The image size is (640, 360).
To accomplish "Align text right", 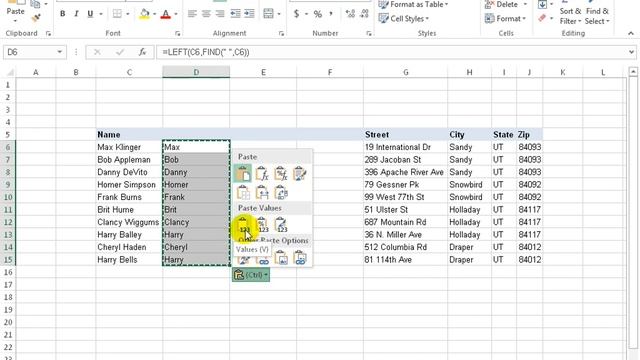I will tap(220, 14).
